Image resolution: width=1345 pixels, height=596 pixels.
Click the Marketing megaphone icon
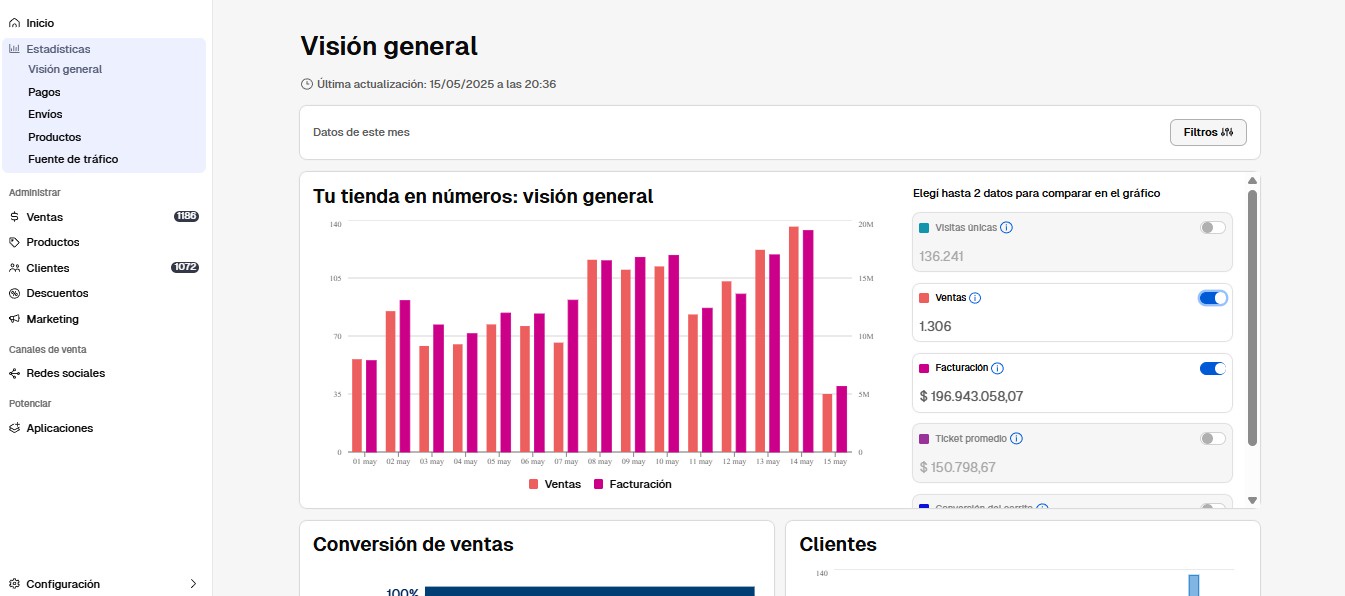pyautogui.click(x=14, y=318)
